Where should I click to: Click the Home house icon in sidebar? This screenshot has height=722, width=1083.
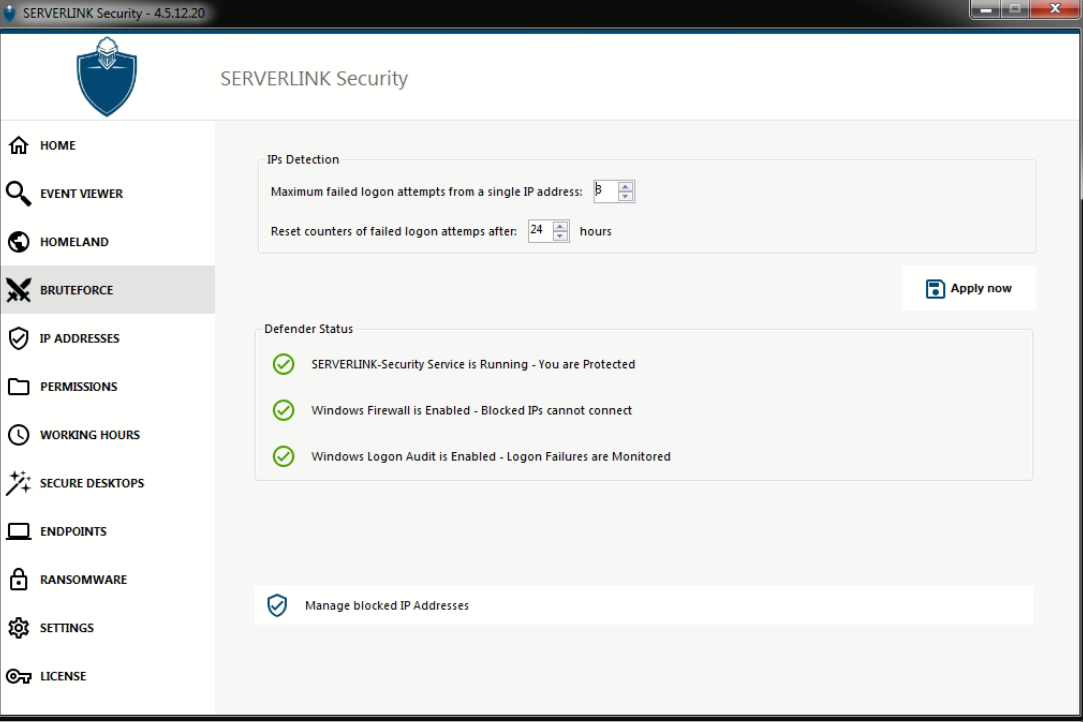[x=18, y=146]
